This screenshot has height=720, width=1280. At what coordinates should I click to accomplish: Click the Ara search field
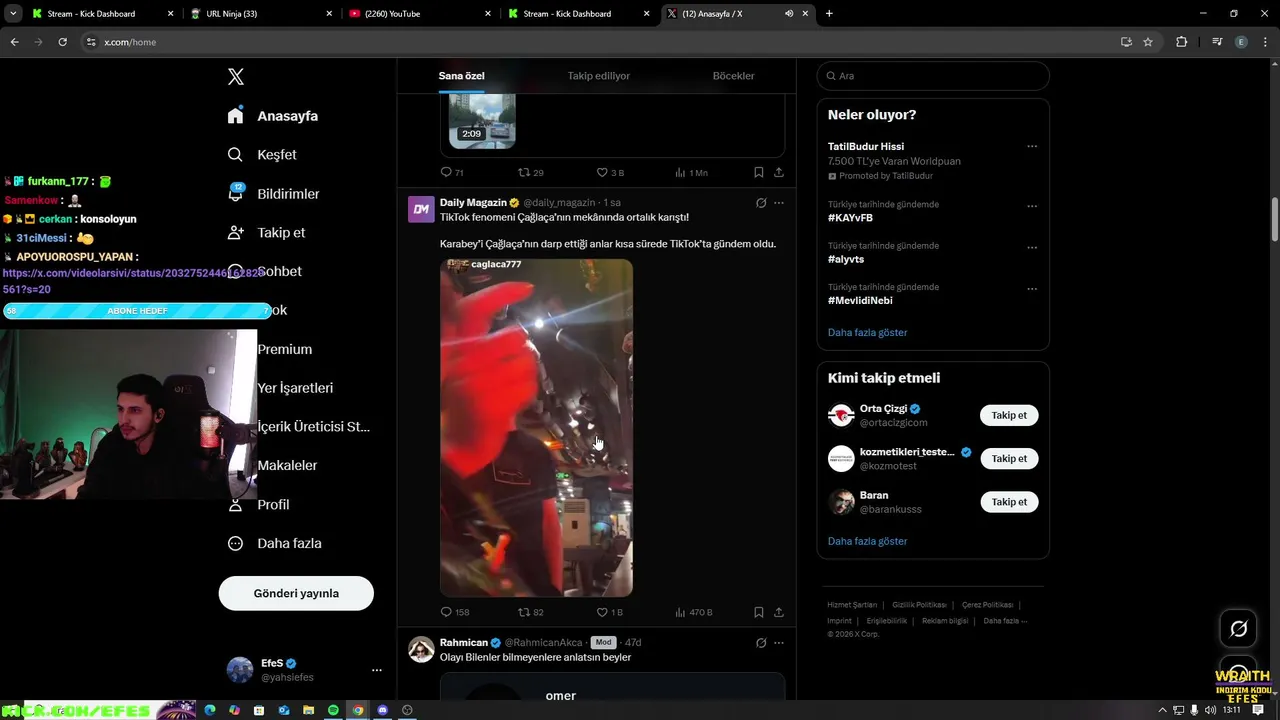(x=933, y=76)
